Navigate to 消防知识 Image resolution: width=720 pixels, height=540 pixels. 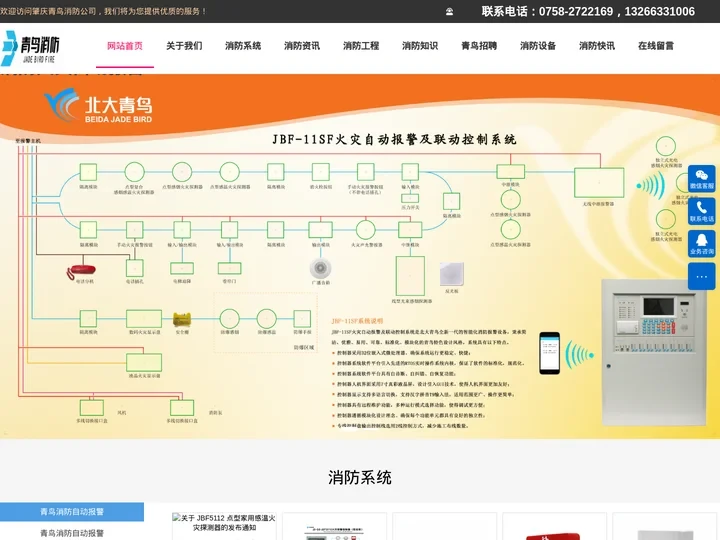pyautogui.click(x=420, y=46)
